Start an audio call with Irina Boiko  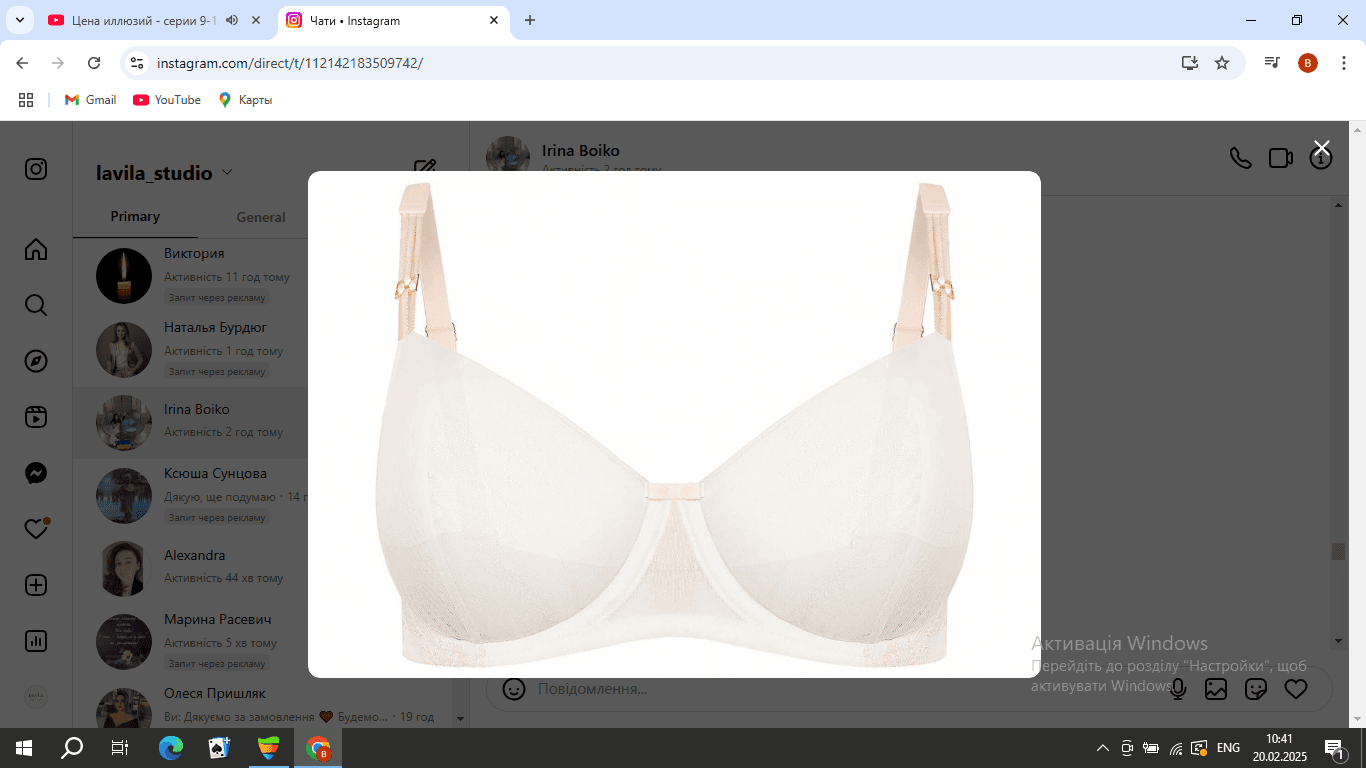coord(1240,158)
